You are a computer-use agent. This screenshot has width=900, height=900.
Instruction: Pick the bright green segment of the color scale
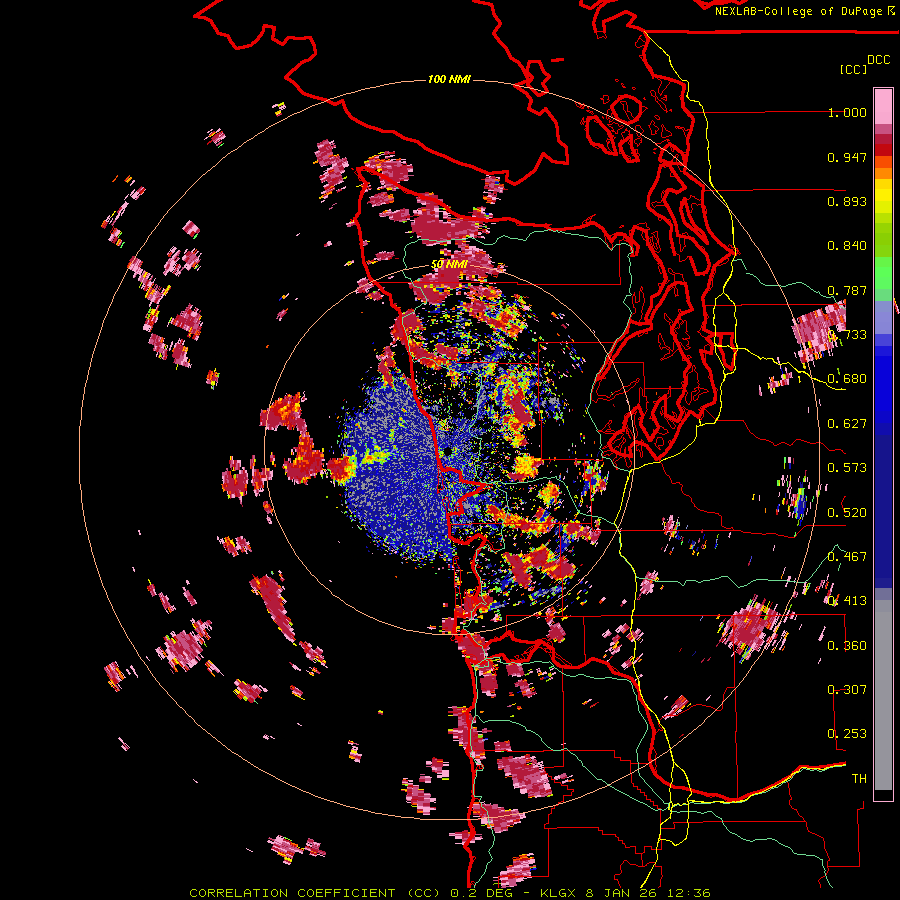pyautogui.click(x=883, y=273)
